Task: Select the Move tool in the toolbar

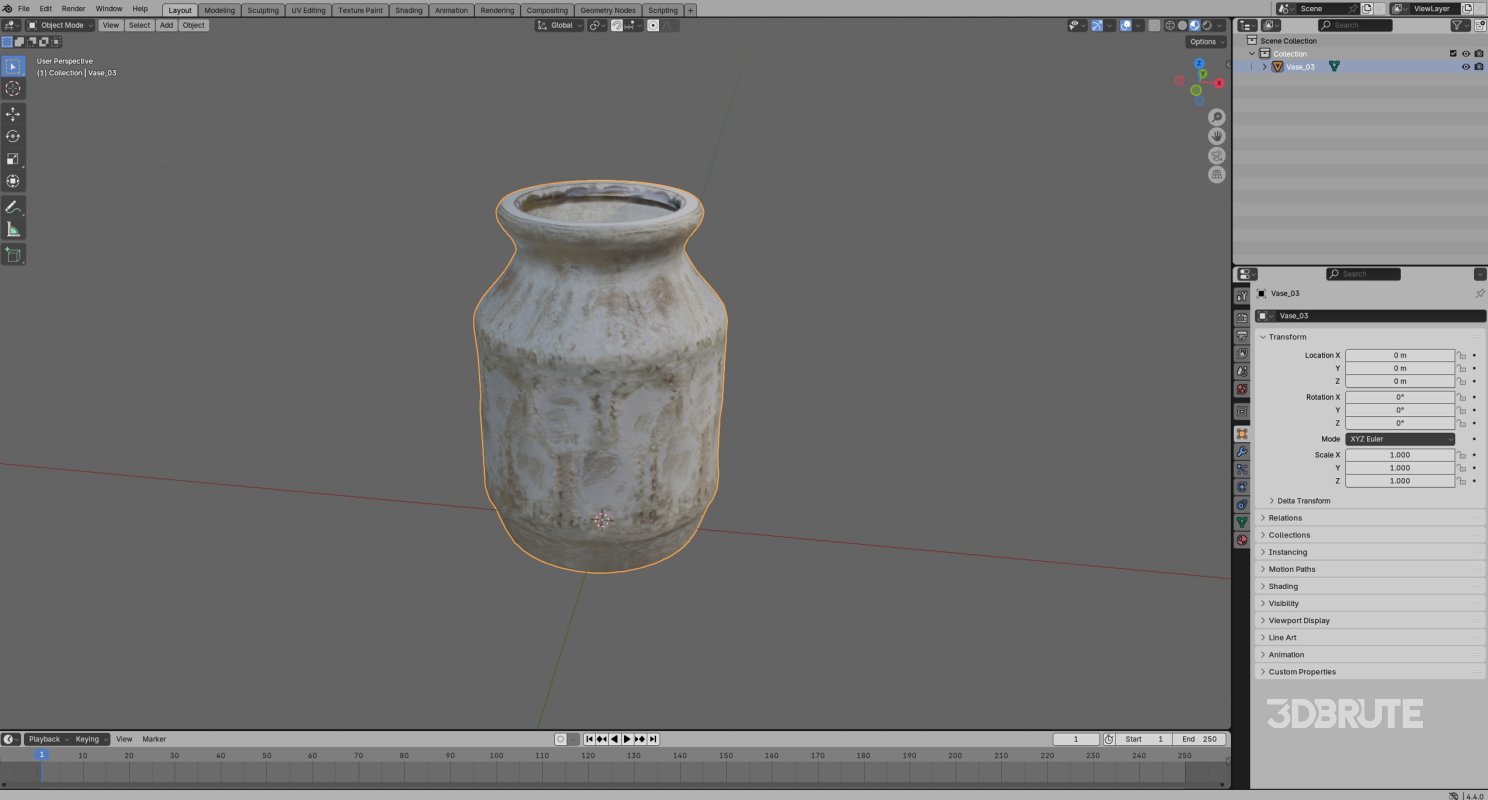Action: pos(13,113)
